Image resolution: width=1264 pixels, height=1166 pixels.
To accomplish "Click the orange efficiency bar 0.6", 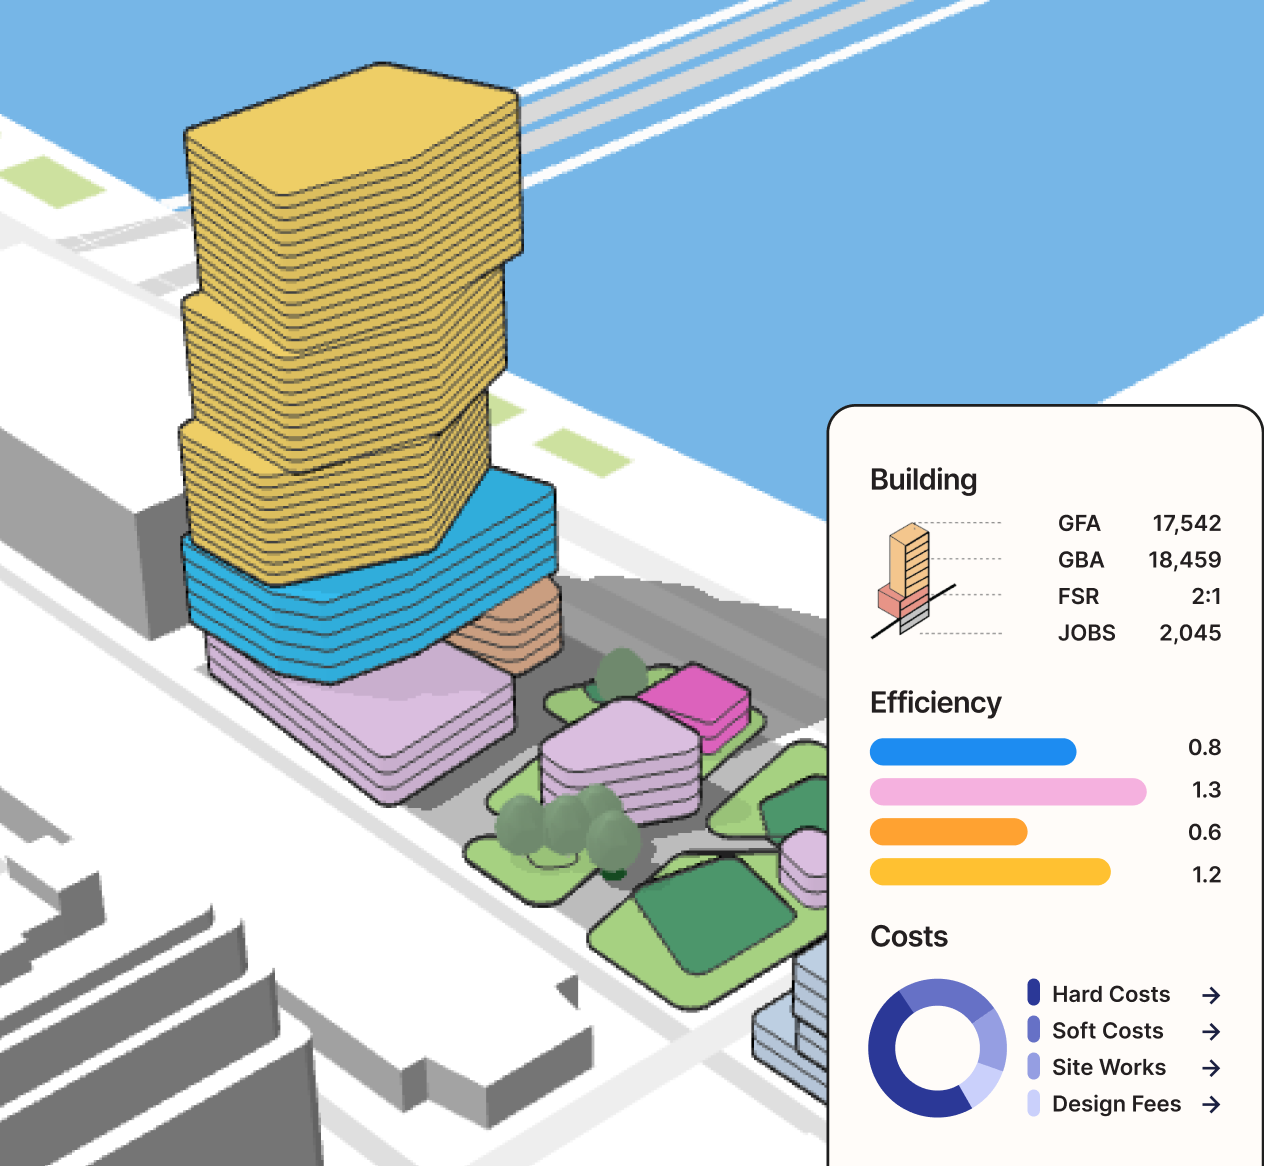I will (949, 832).
